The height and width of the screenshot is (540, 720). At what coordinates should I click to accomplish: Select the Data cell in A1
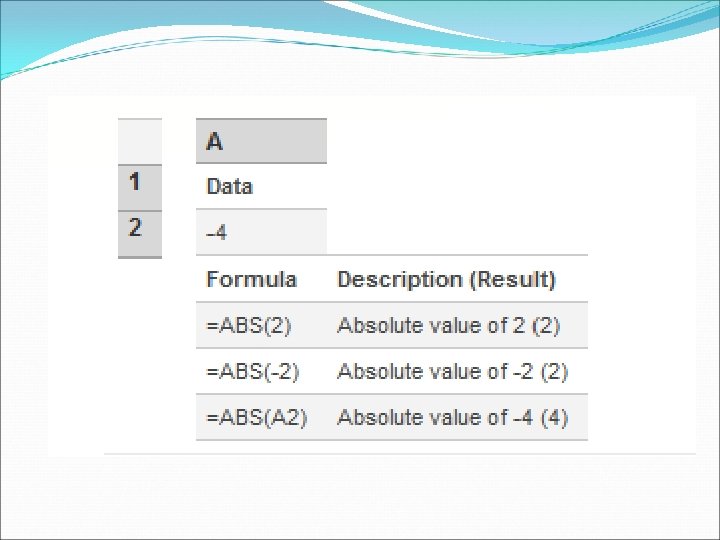pos(261,186)
